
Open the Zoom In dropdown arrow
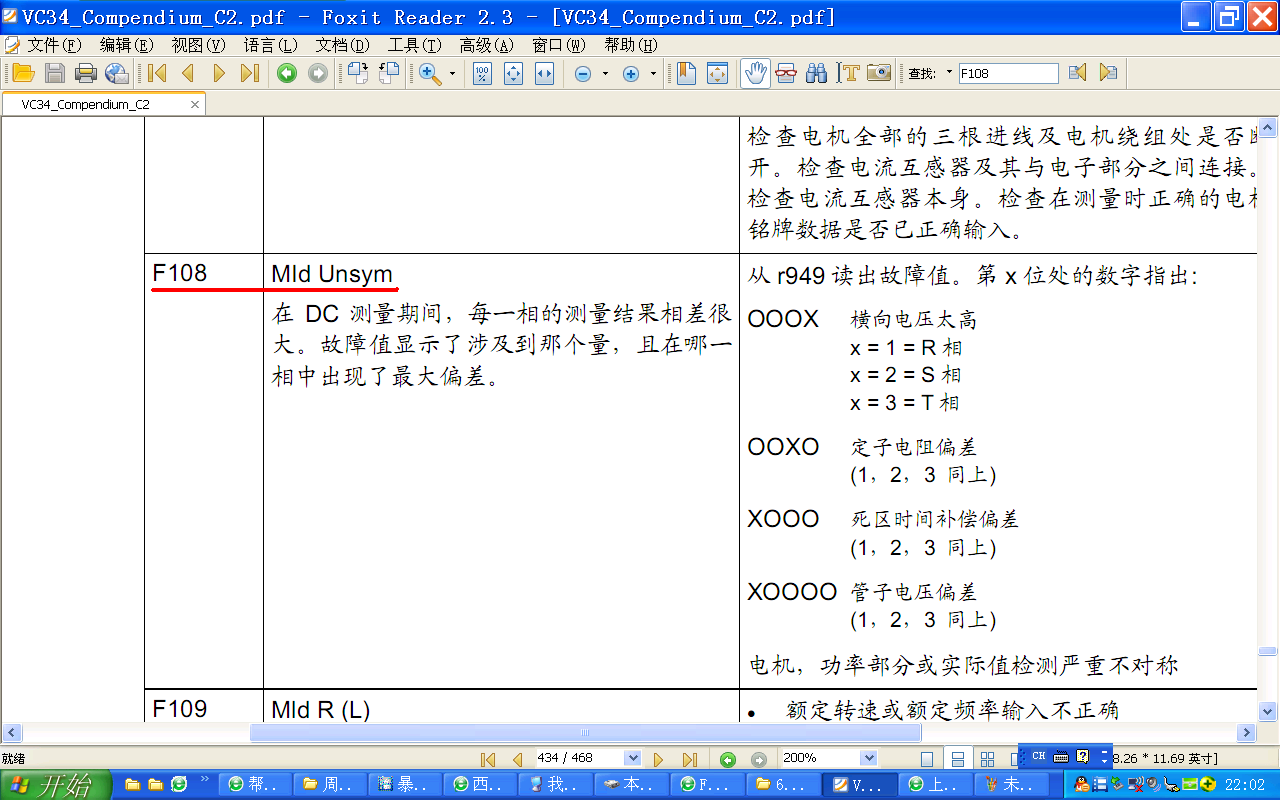pos(653,73)
